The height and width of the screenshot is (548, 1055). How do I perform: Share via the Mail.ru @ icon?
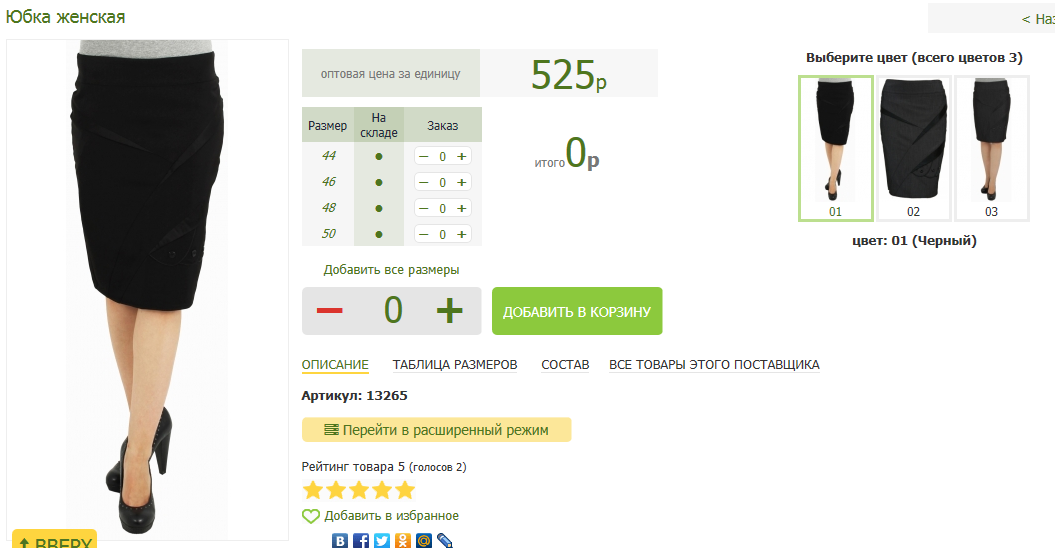tap(424, 541)
